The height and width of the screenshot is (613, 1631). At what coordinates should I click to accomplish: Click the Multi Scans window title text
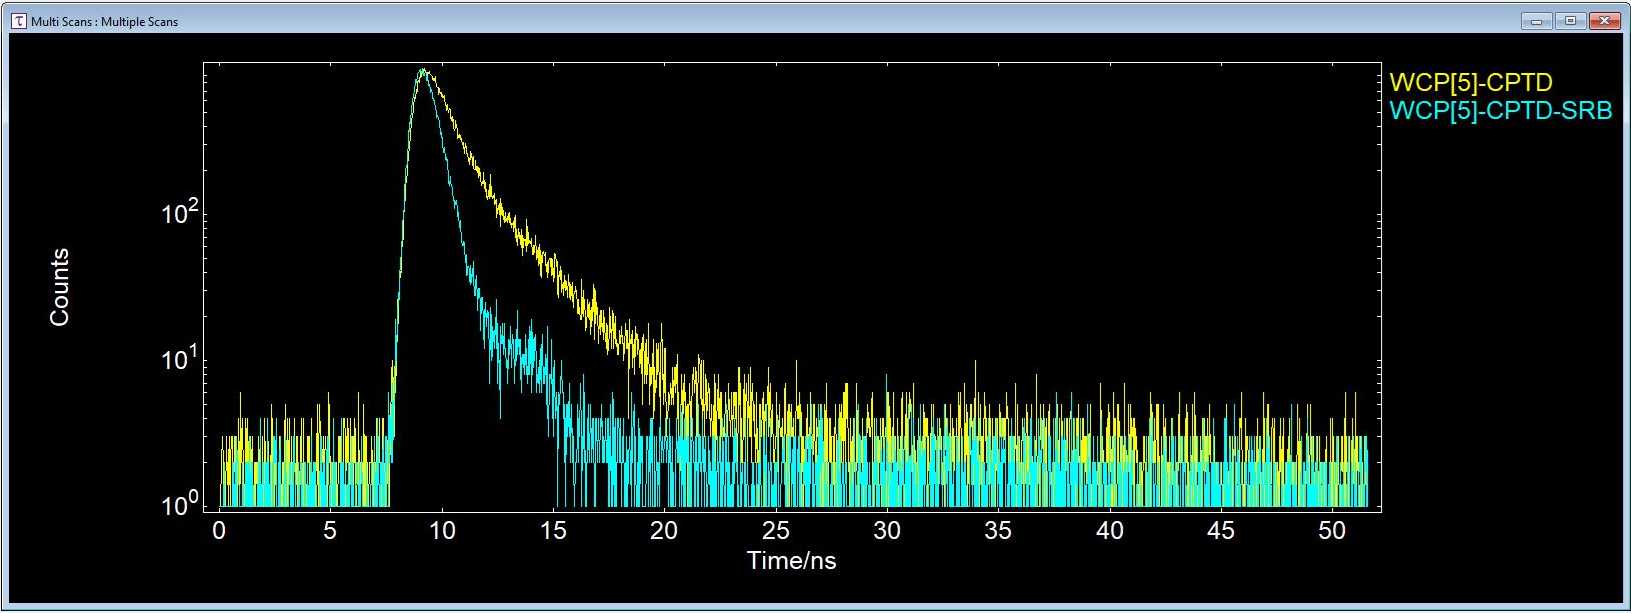(x=104, y=21)
